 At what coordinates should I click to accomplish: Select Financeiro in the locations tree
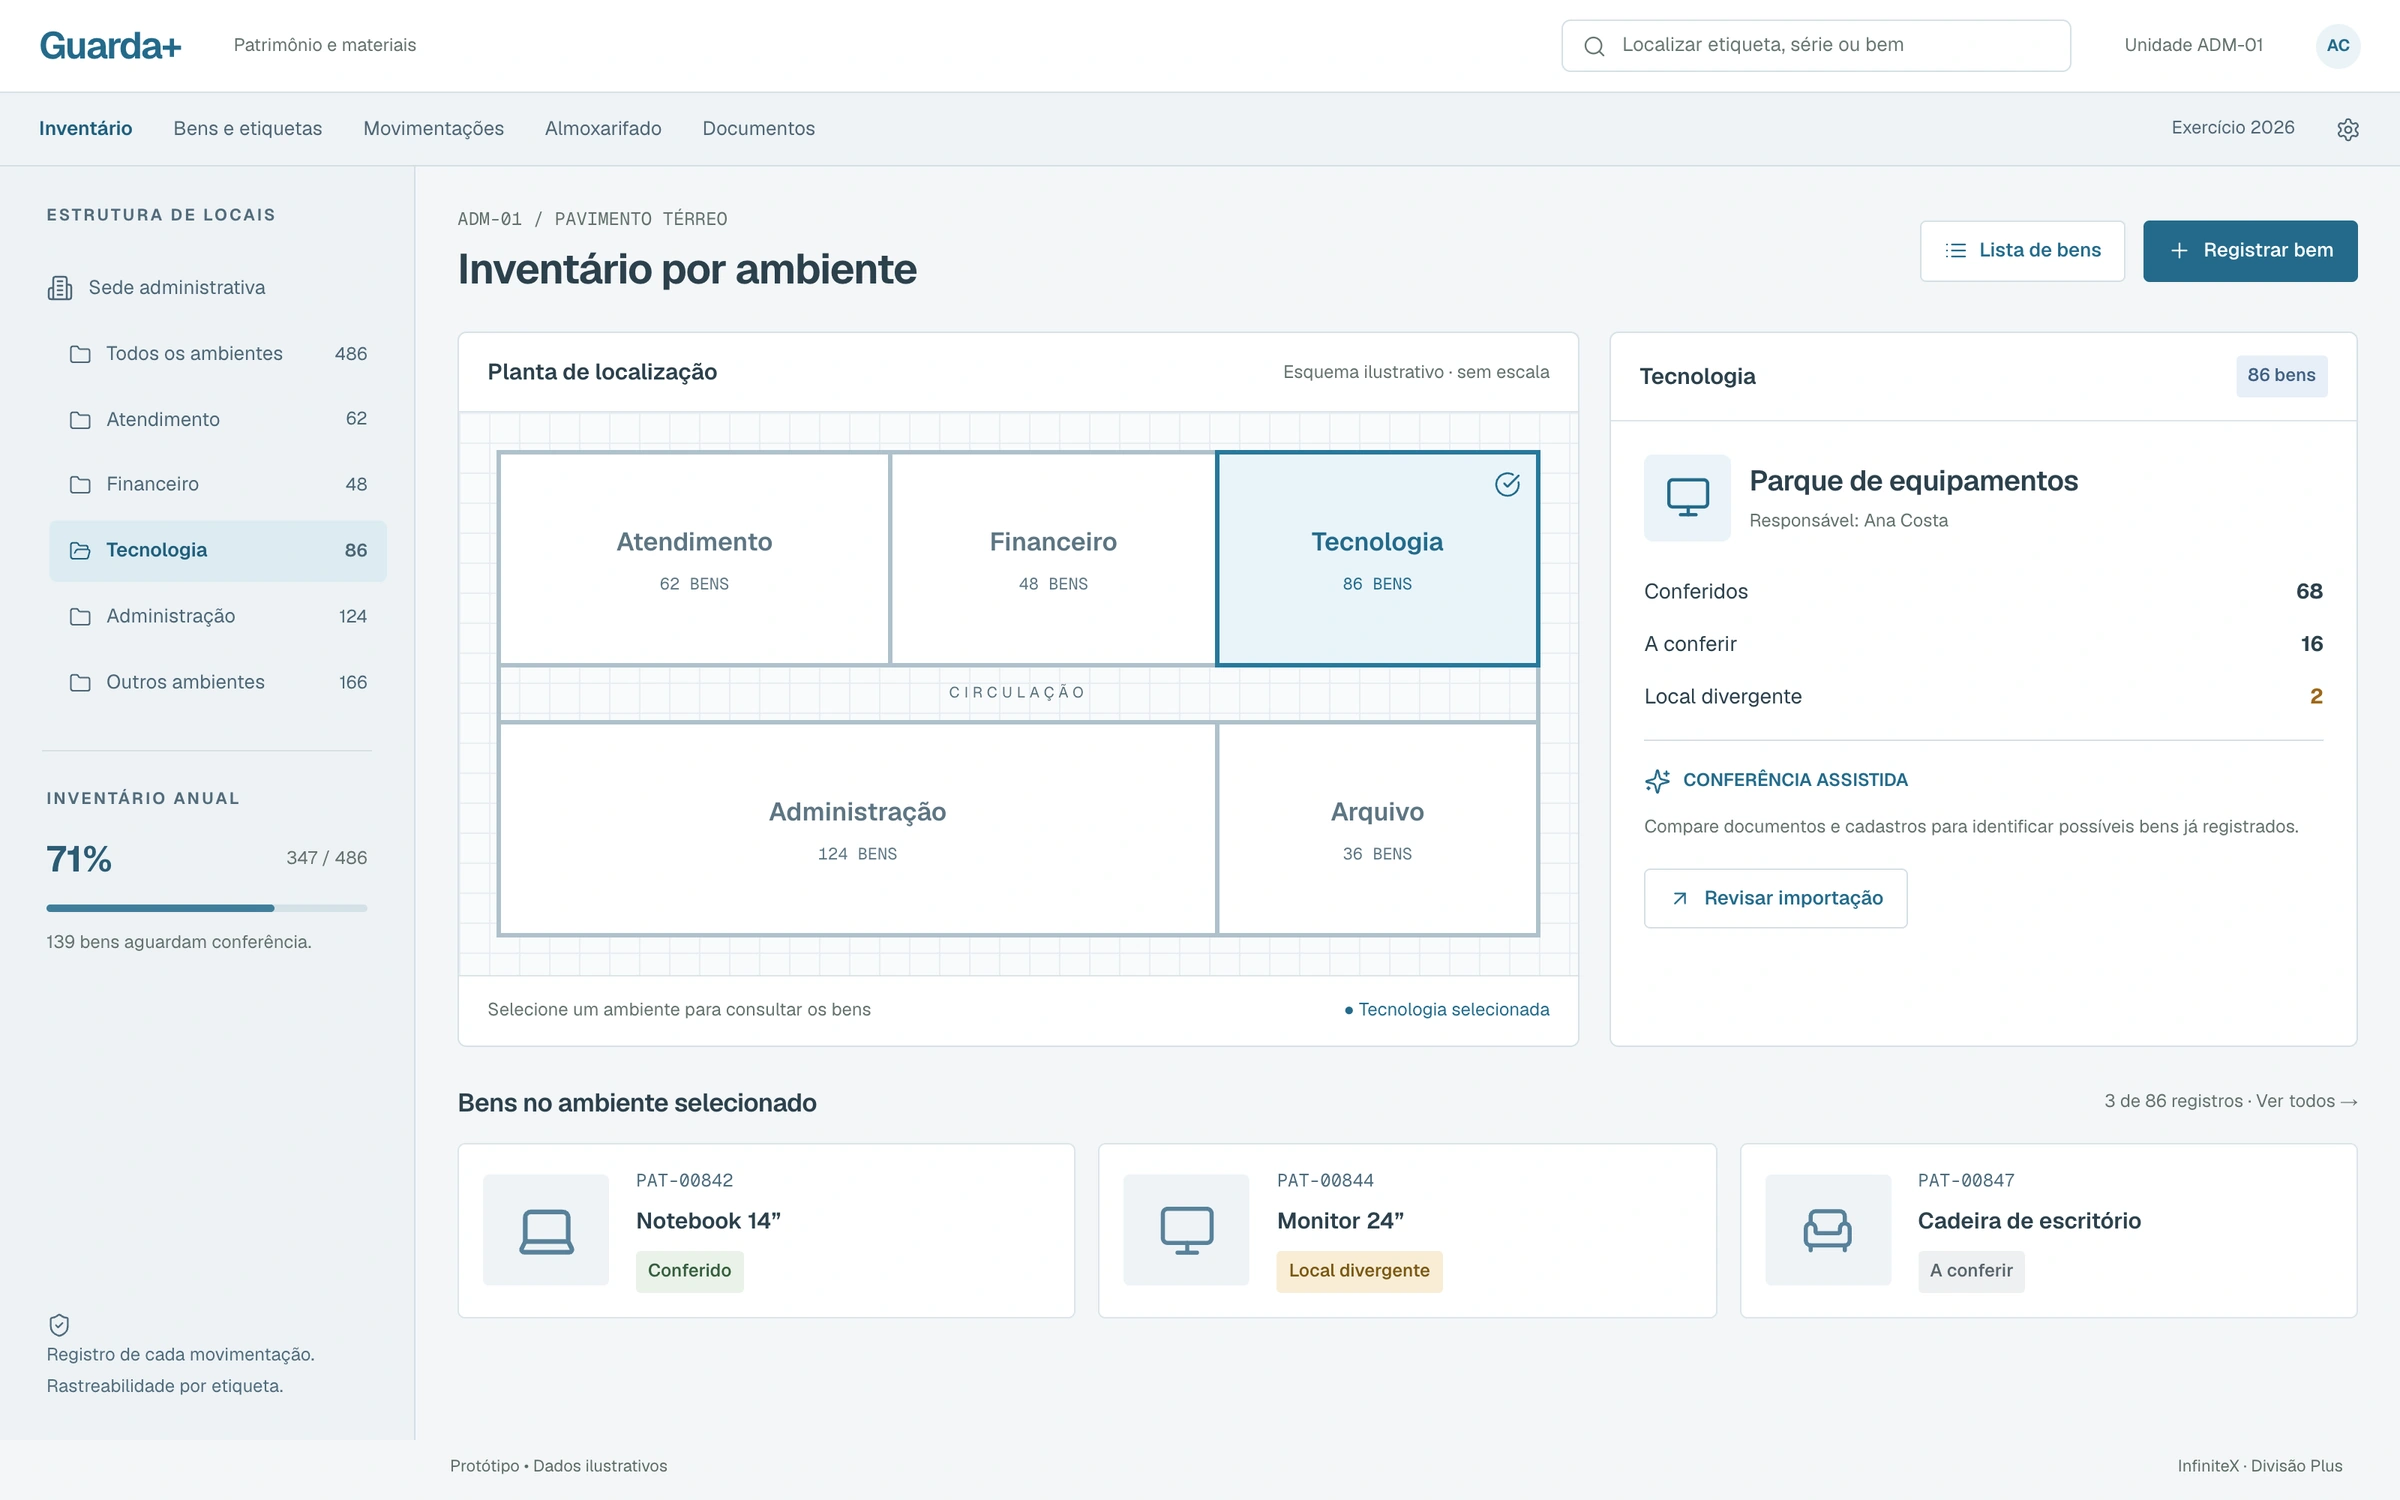(218, 485)
